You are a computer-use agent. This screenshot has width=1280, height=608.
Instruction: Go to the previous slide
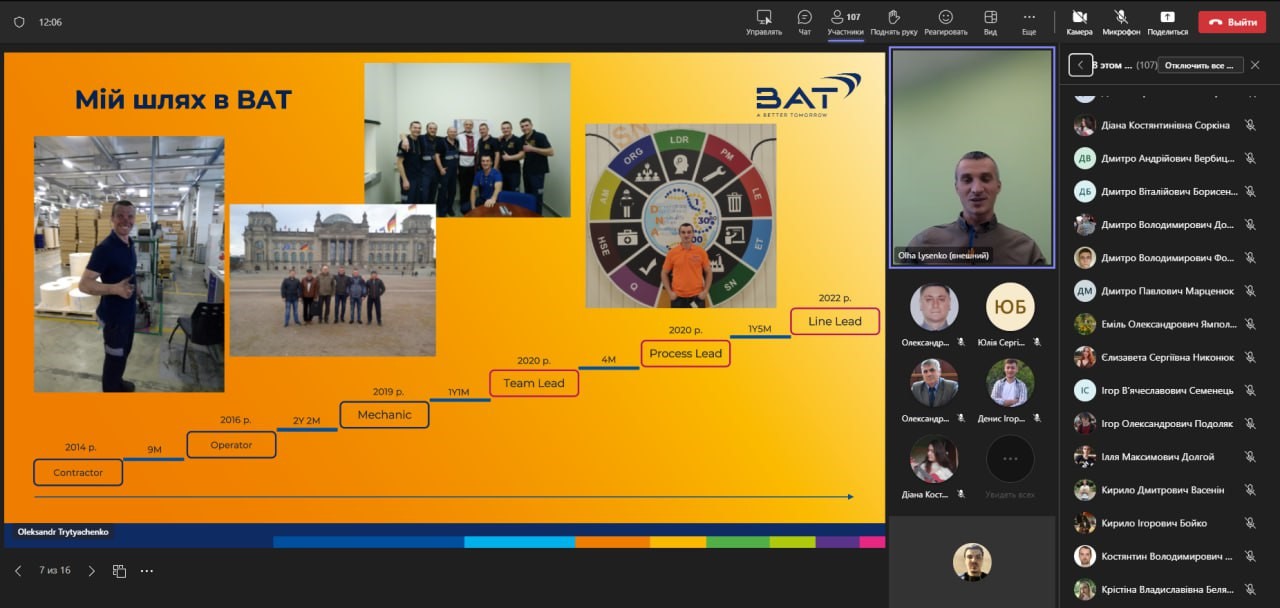[x=18, y=571]
